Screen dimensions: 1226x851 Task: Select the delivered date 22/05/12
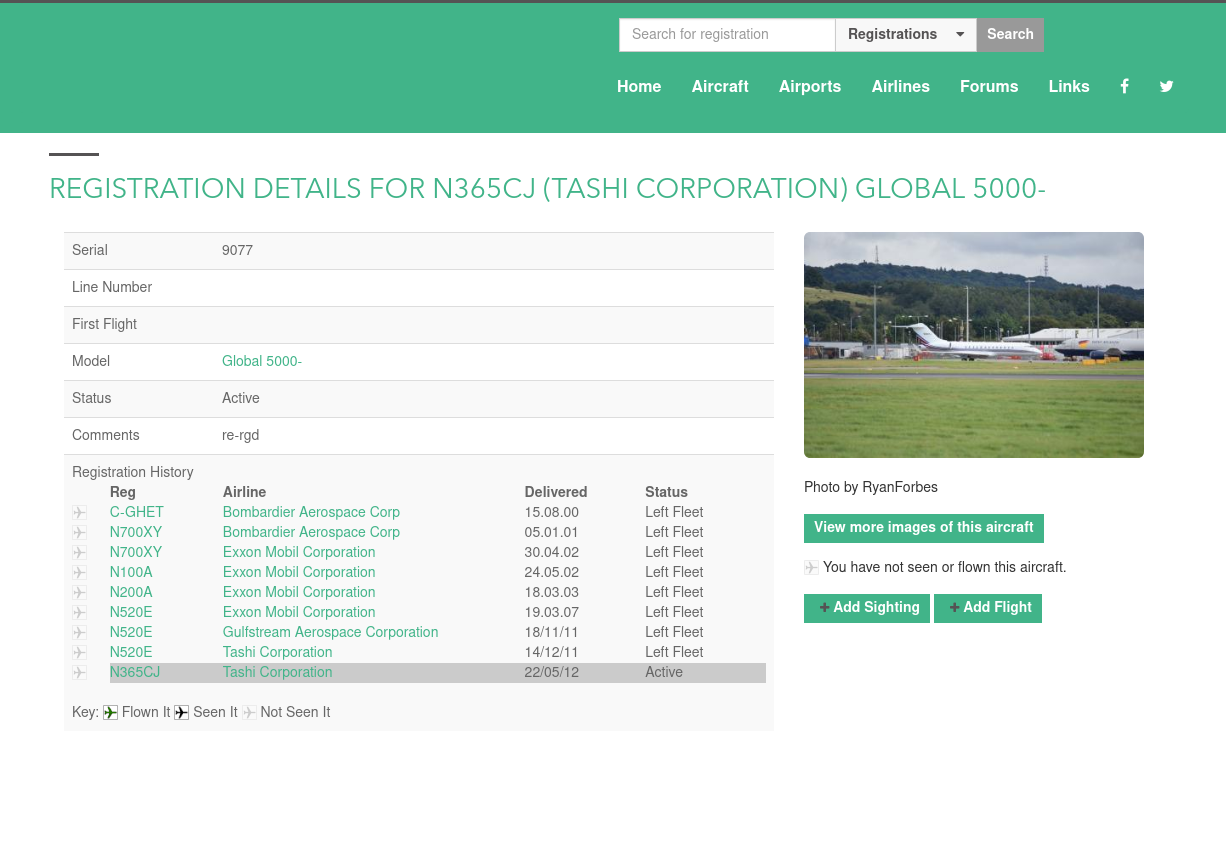click(552, 672)
